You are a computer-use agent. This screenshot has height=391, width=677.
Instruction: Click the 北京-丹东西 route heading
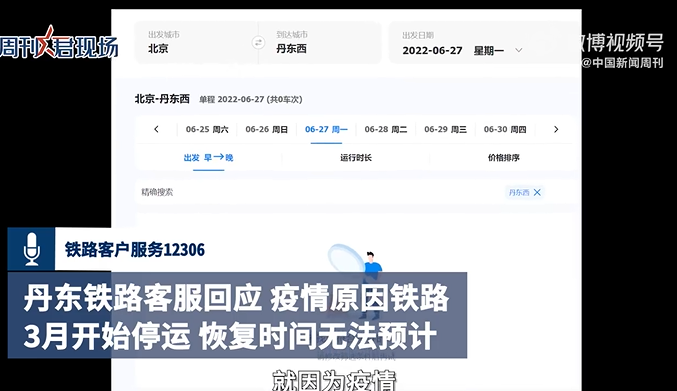(x=162, y=99)
